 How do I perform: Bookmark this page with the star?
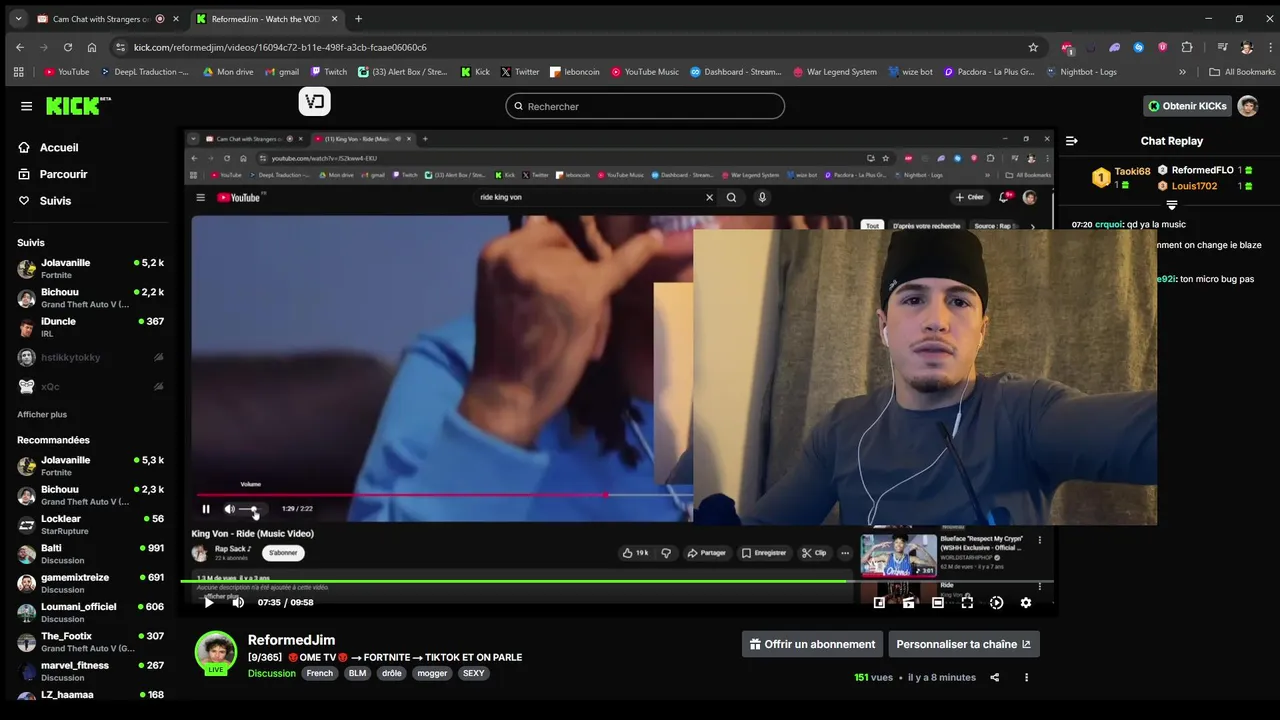tap(1033, 47)
